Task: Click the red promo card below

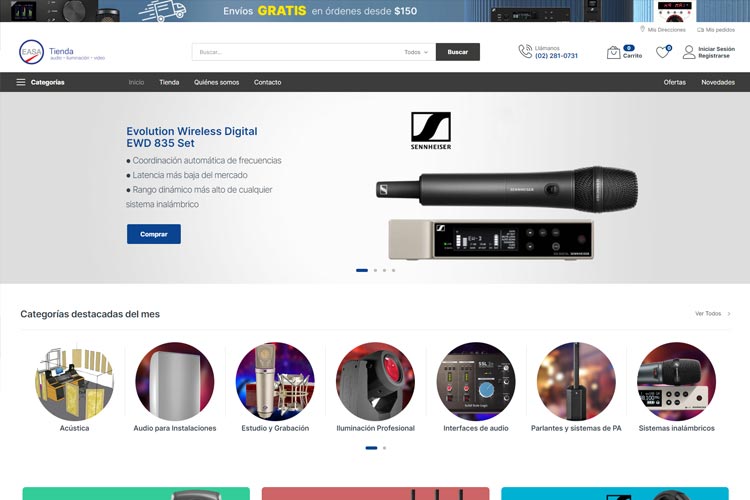Action: pos(375,493)
